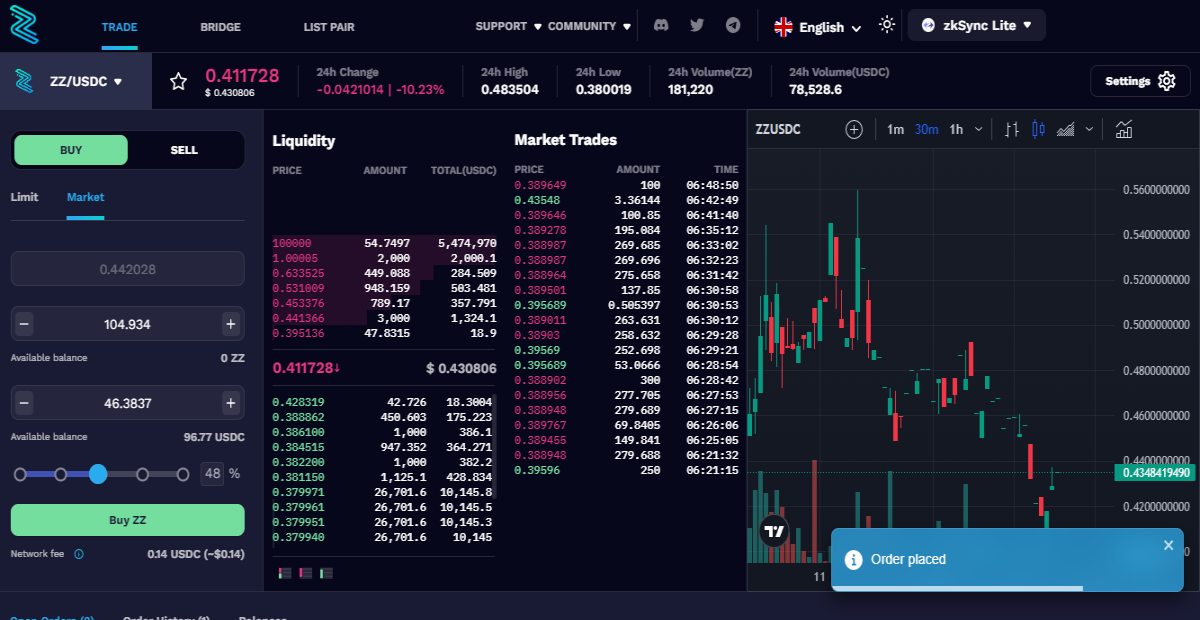Select the BUY order side
1200x620 pixels.
[x=71, y=150]
